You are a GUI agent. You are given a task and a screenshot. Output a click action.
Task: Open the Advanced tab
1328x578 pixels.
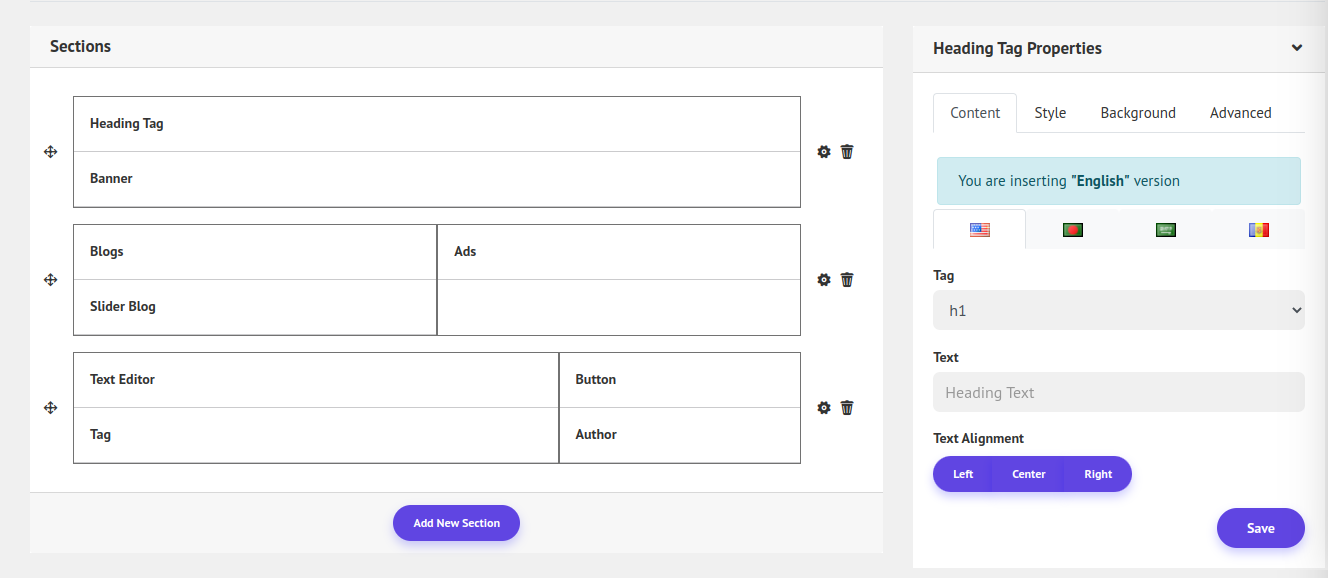coord(1240,113)
